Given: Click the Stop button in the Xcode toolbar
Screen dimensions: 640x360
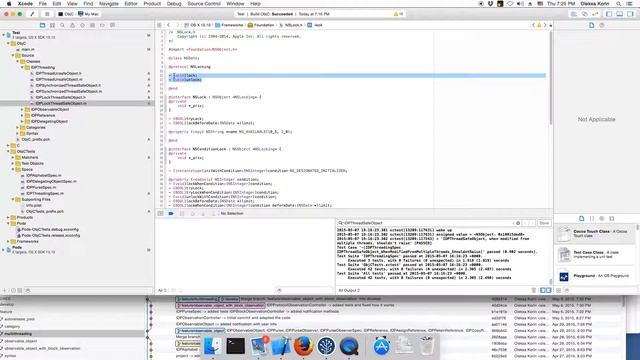Looking at the screenshot, I should click(x=47, y=14).
